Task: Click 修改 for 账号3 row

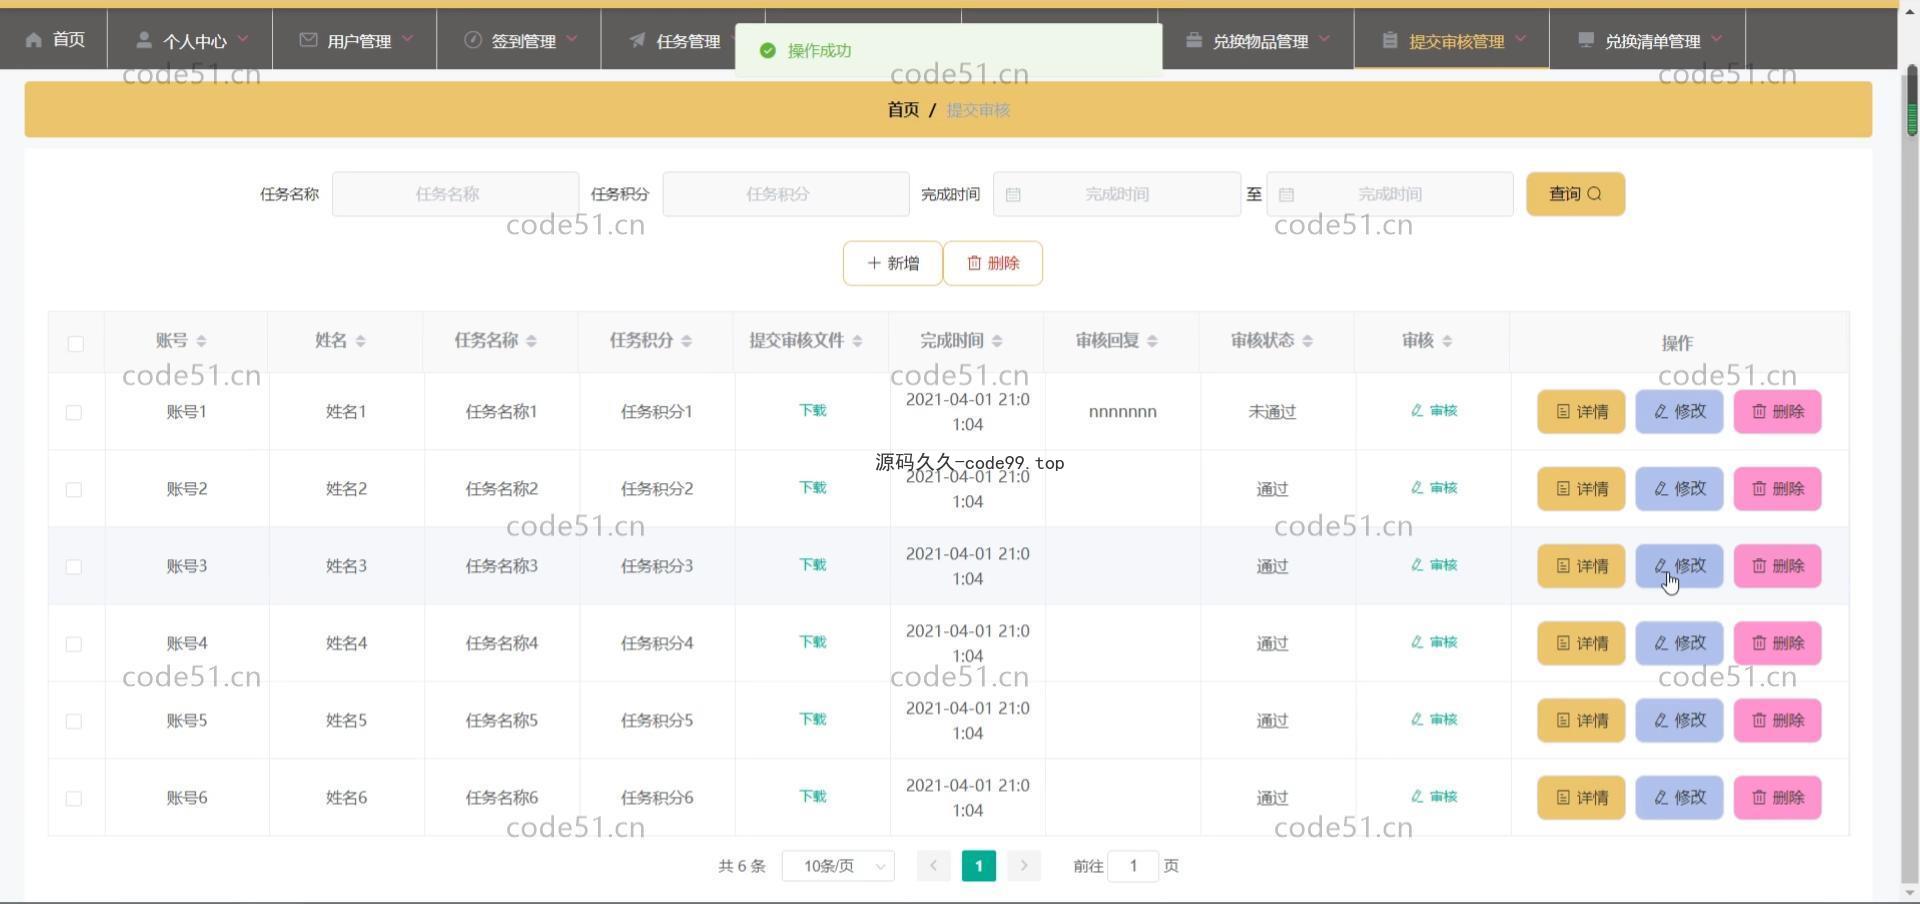Action: coord(1679,566)
